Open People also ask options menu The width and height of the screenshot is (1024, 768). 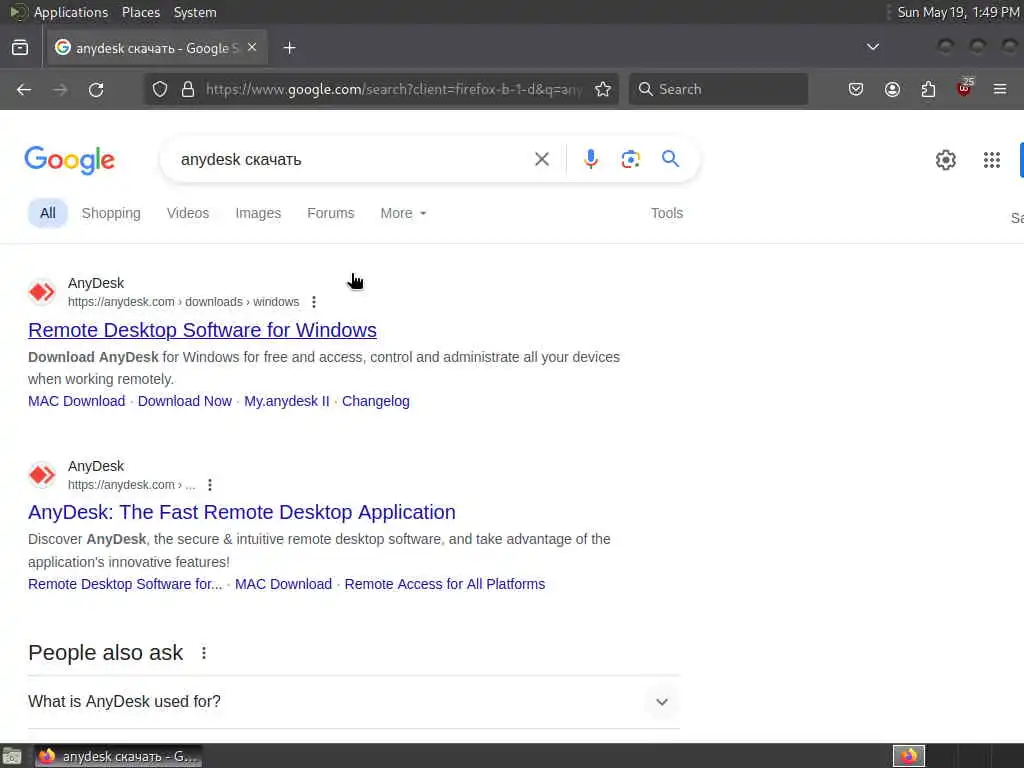(x=204, y=653)
